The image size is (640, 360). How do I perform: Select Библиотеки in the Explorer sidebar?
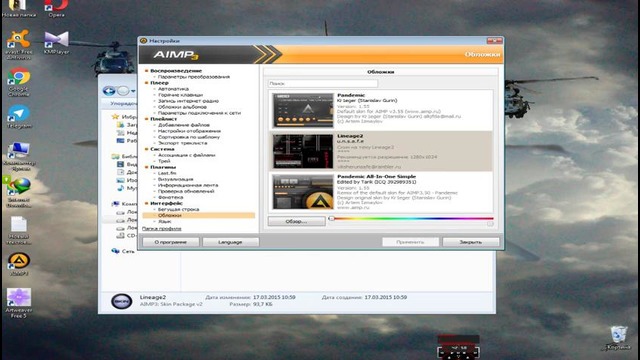[124, 156]
